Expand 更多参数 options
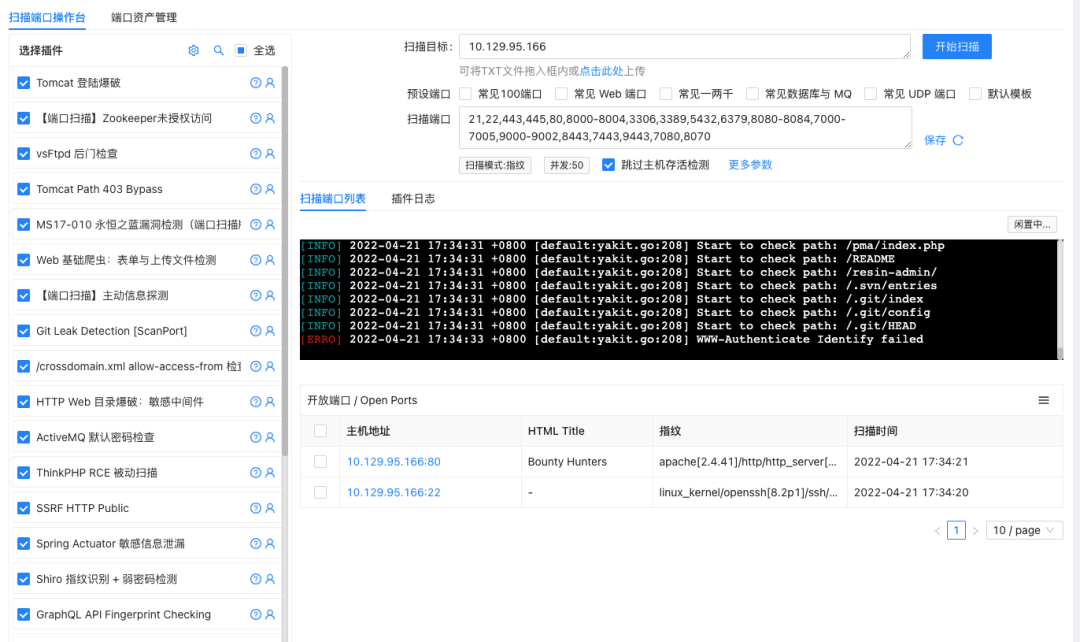 [750, 165]
